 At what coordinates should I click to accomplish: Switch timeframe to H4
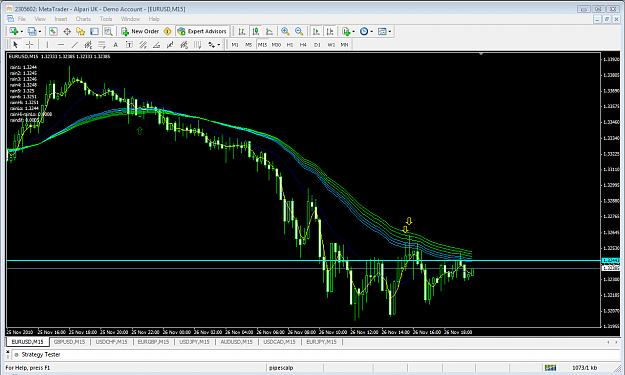coord(303,45)
